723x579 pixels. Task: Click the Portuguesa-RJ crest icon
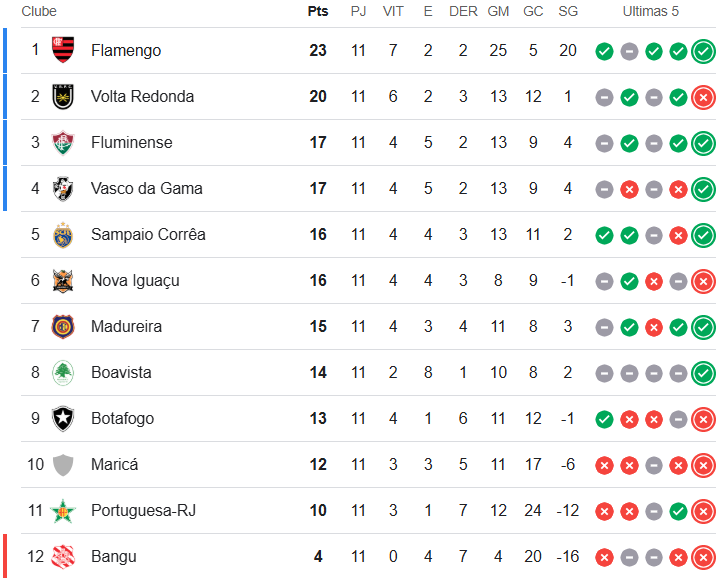coord(63,510)
